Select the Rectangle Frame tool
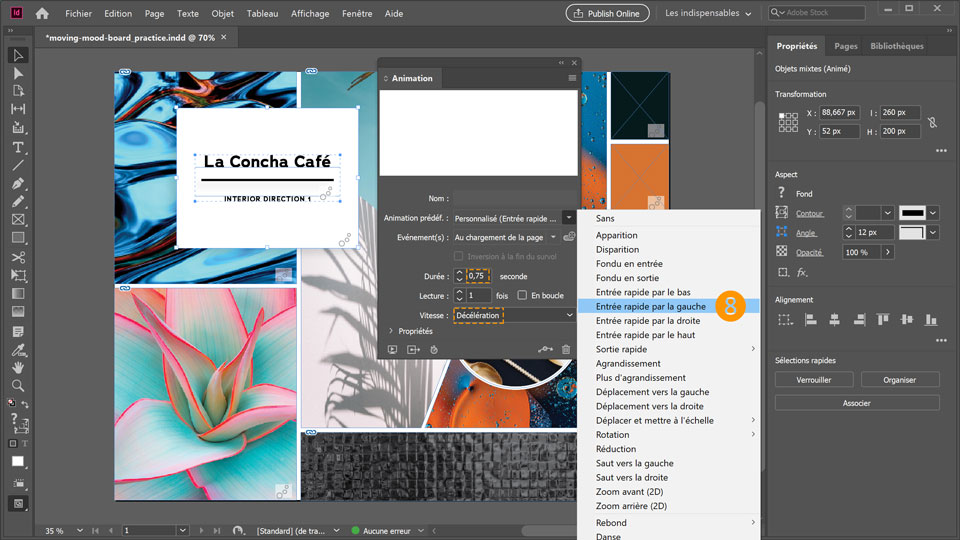 (18, 220)
